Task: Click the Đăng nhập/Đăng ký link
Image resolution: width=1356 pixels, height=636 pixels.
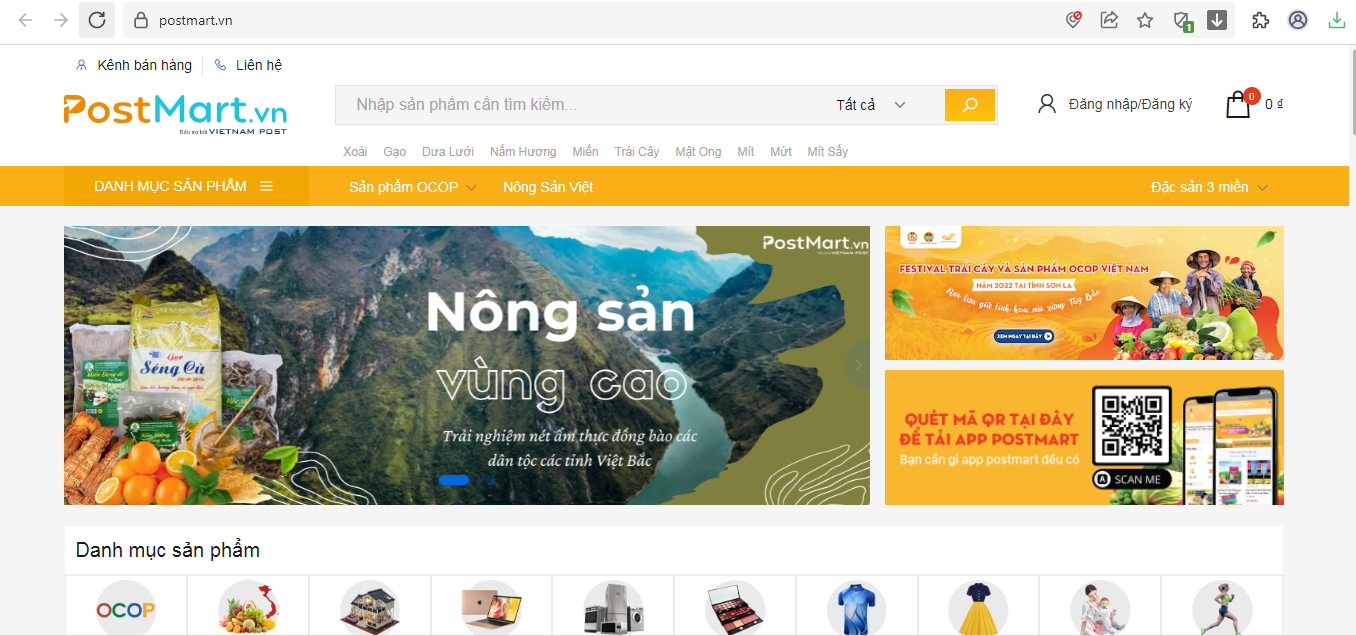Action: [1130, 103]
